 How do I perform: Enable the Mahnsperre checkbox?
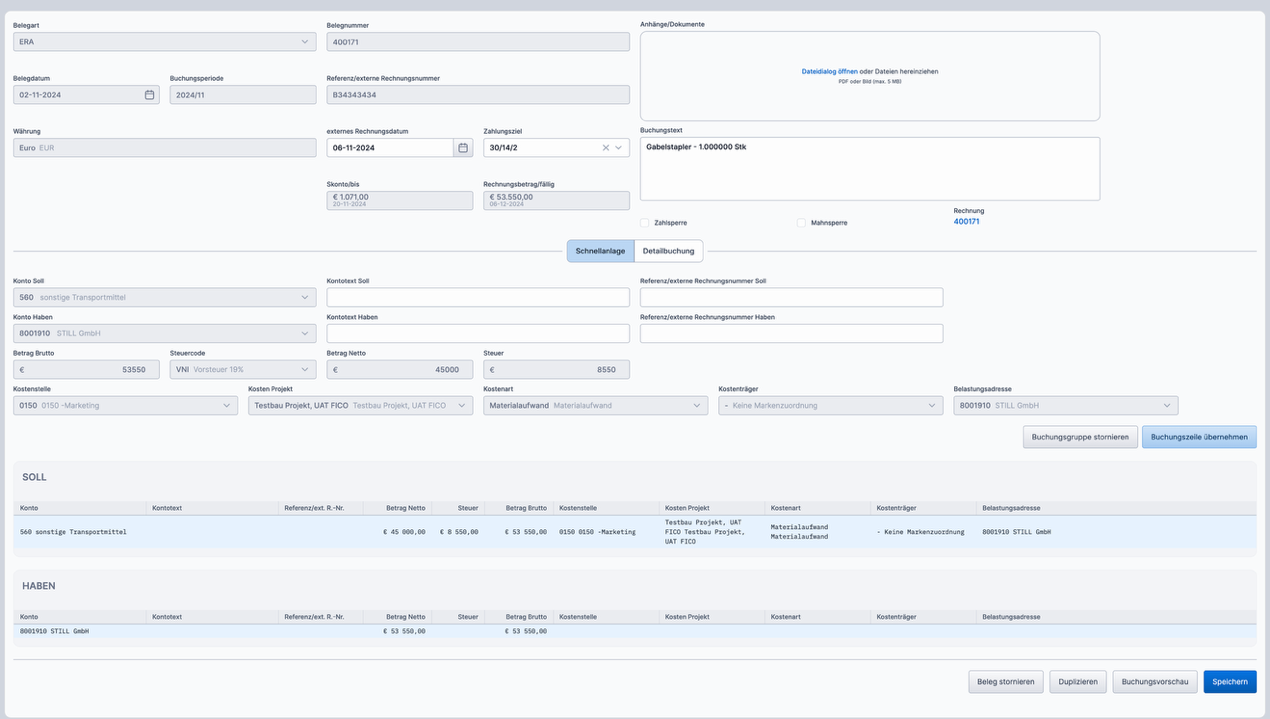(x=801, y=223)
